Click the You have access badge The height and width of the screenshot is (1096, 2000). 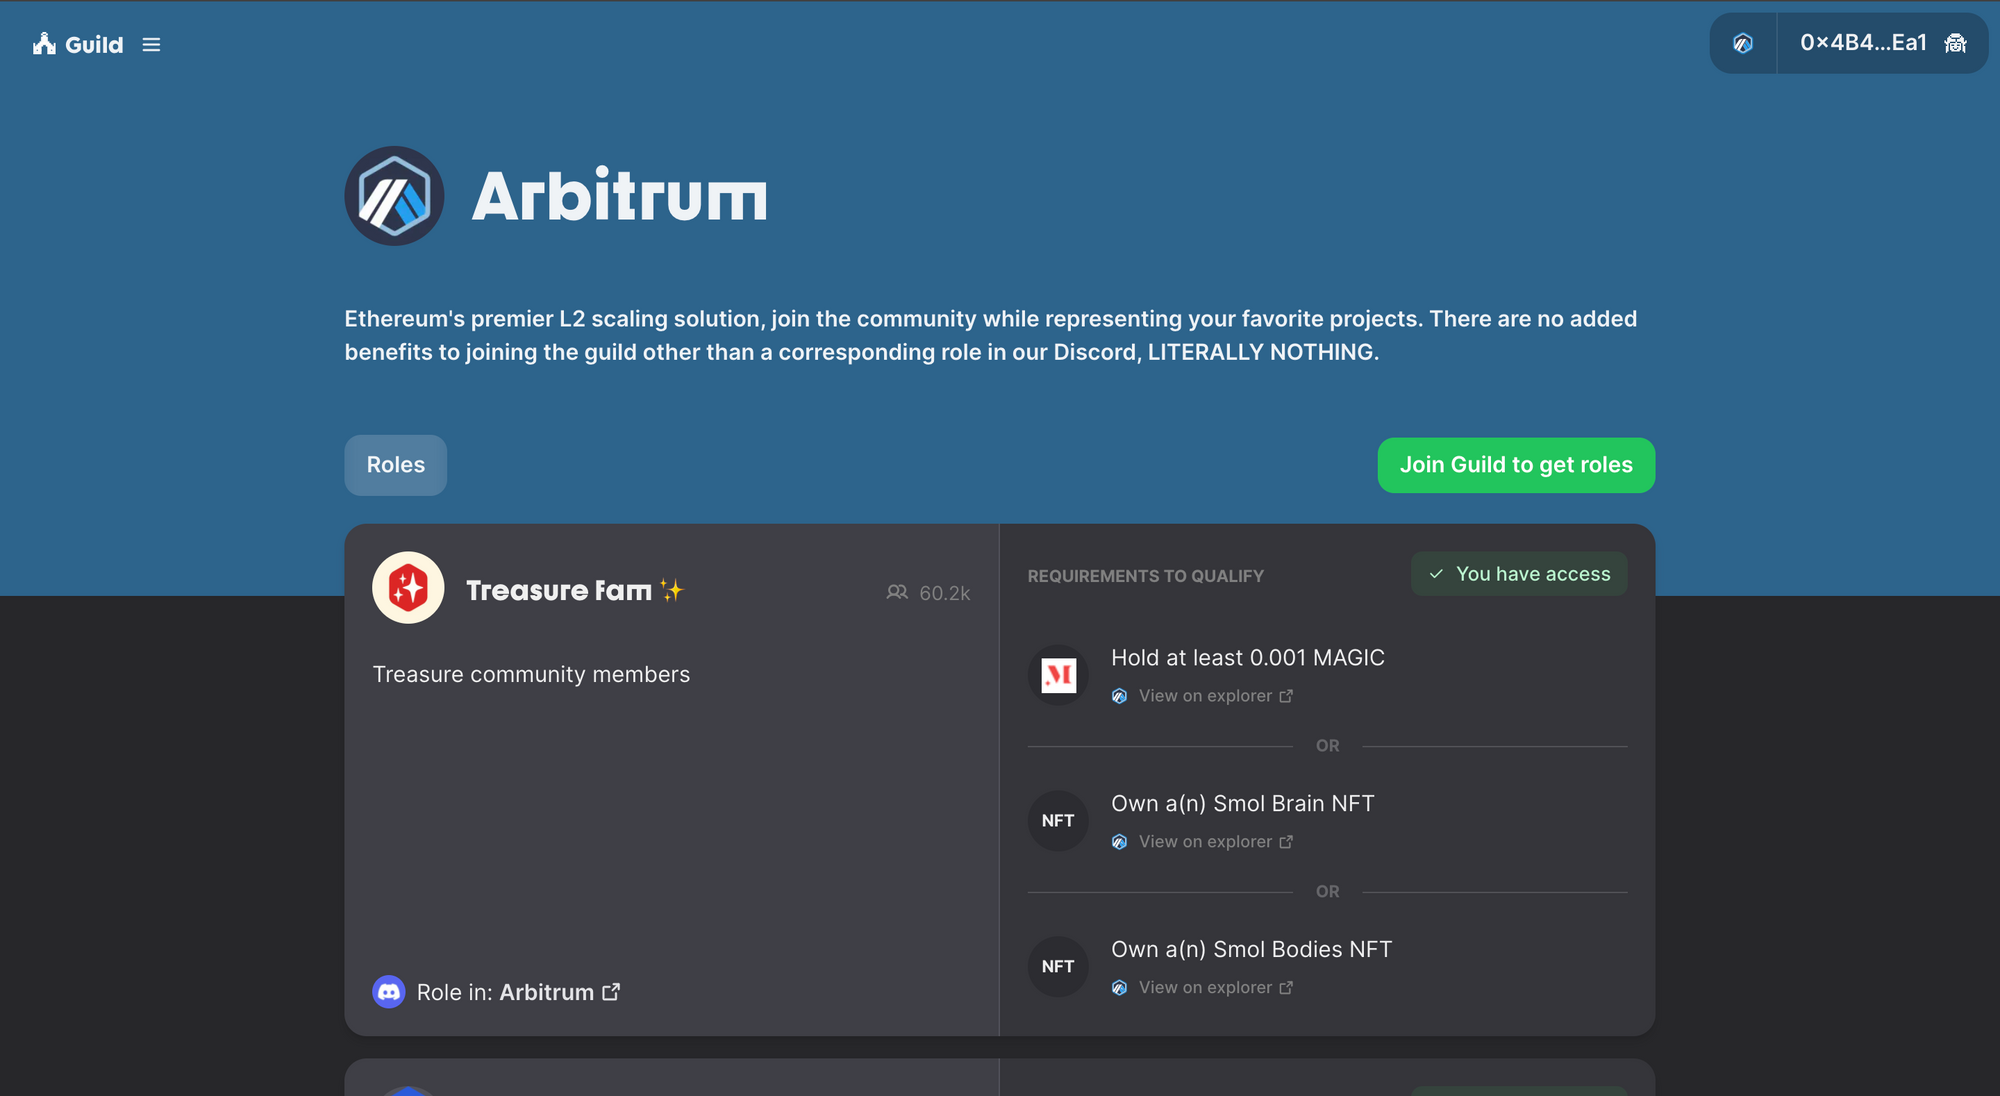tap(1519, 574)
